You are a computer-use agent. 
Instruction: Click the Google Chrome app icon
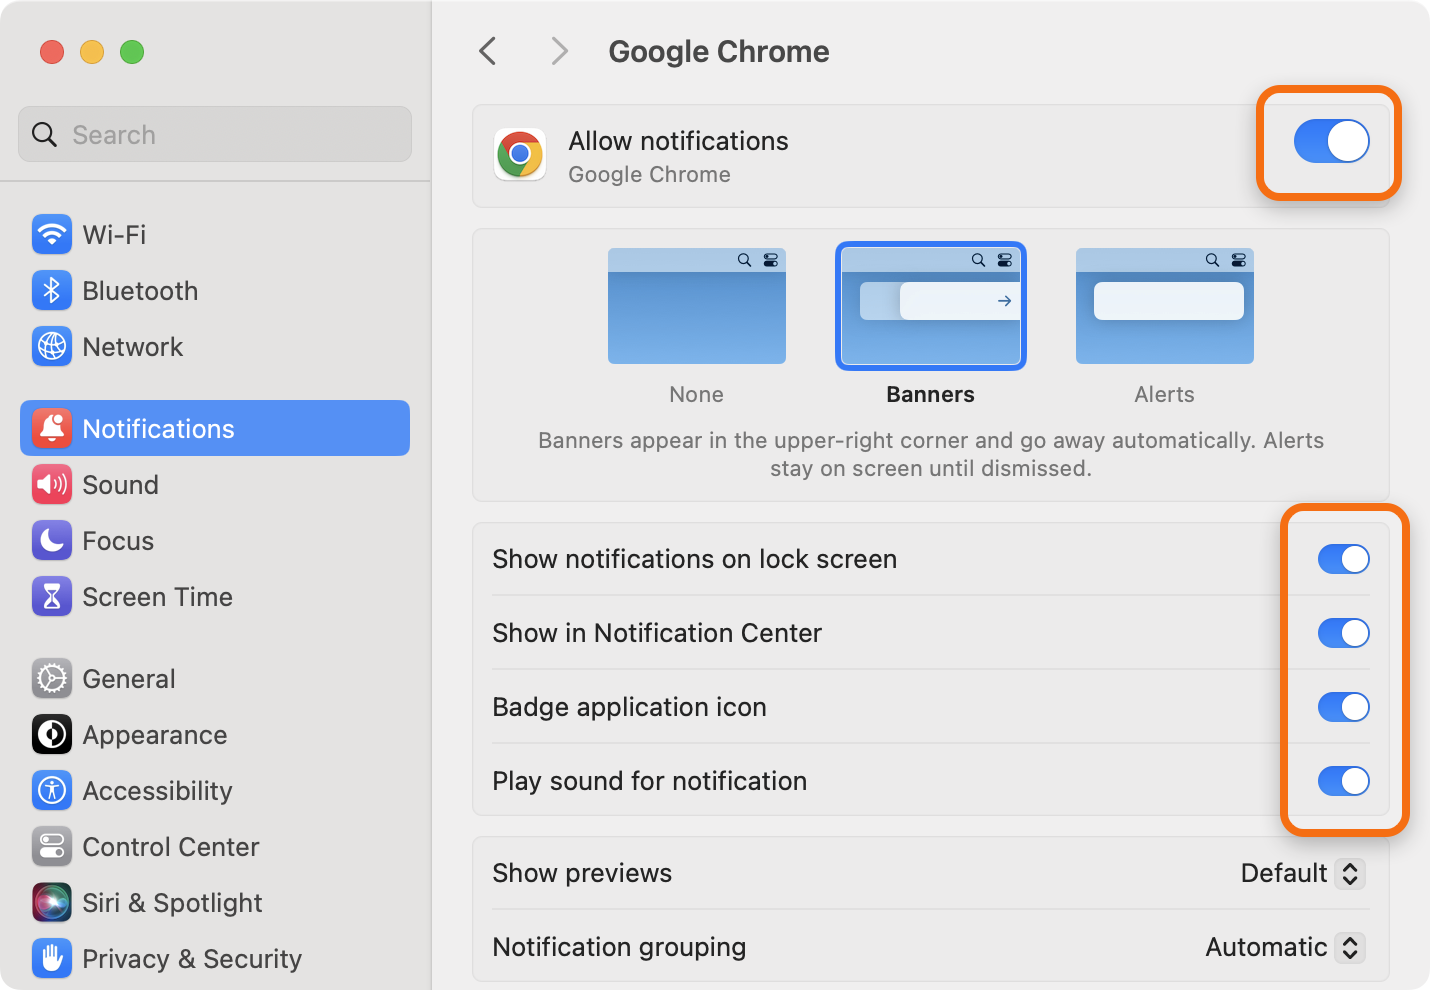520,155
